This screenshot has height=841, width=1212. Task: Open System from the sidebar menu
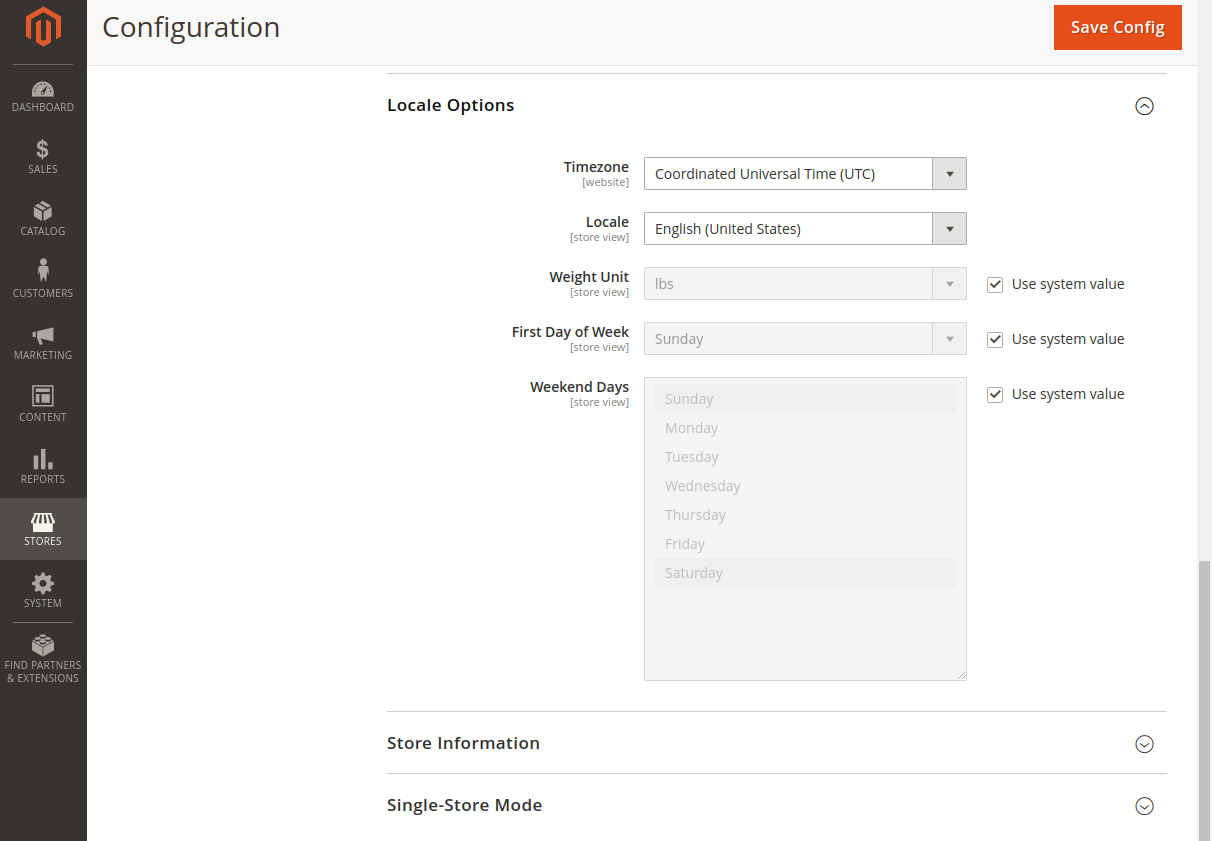(43, 591)
